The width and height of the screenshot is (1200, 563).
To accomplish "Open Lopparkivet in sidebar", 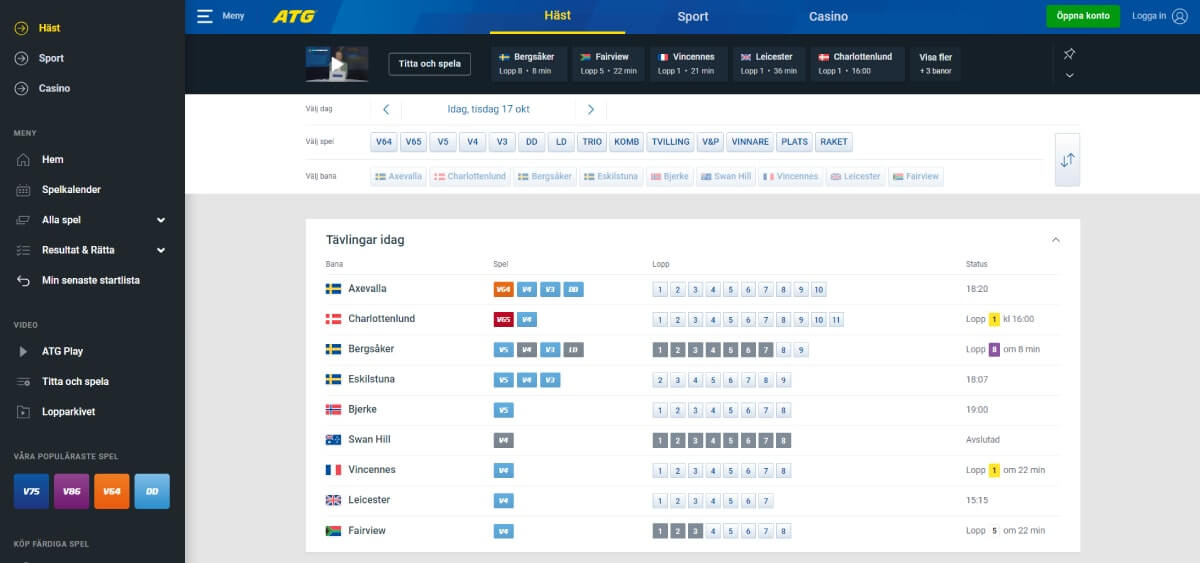I will click(x=69, y=411).
